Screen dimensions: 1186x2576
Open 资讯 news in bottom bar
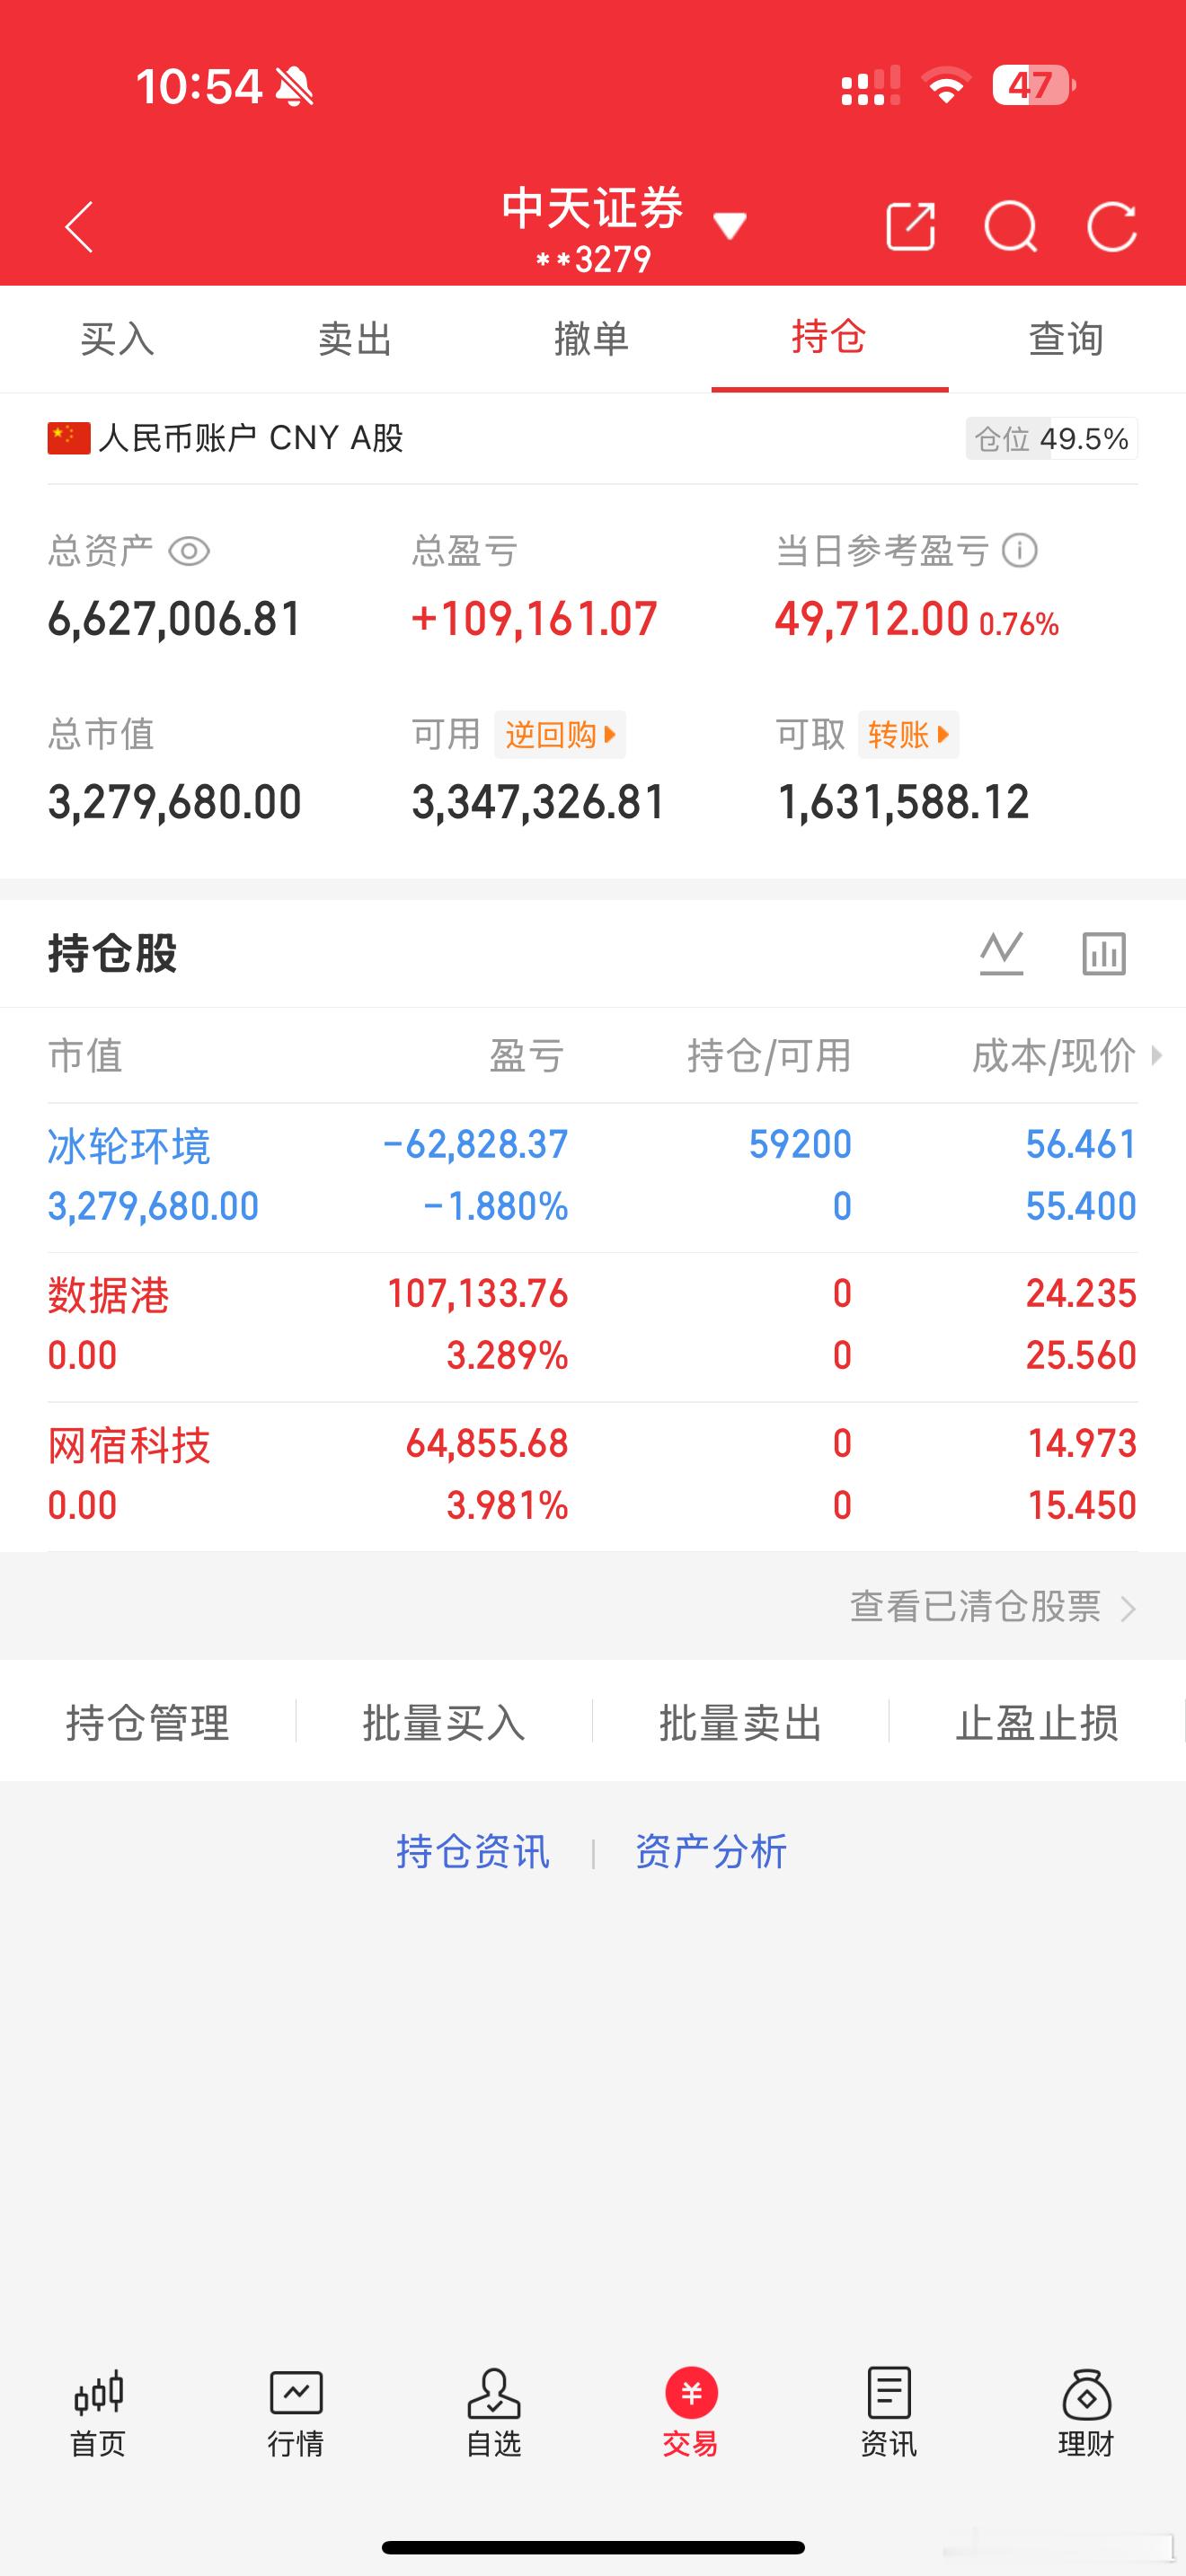(889, 2414)
